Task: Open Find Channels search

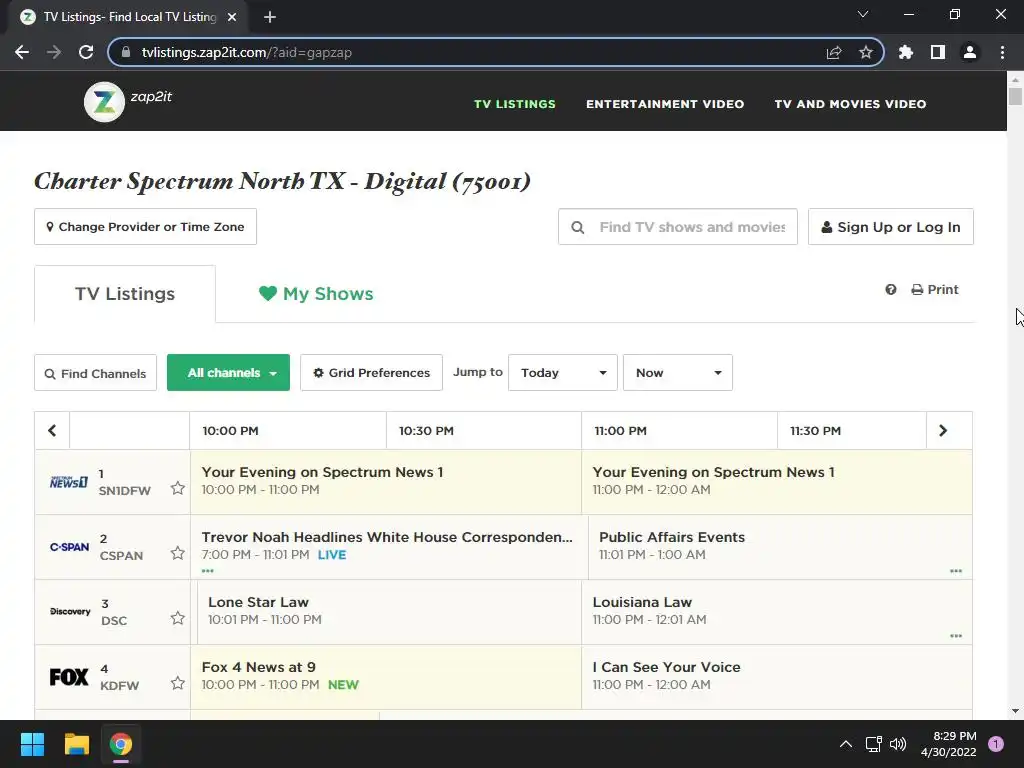Action: coord(95,373)
